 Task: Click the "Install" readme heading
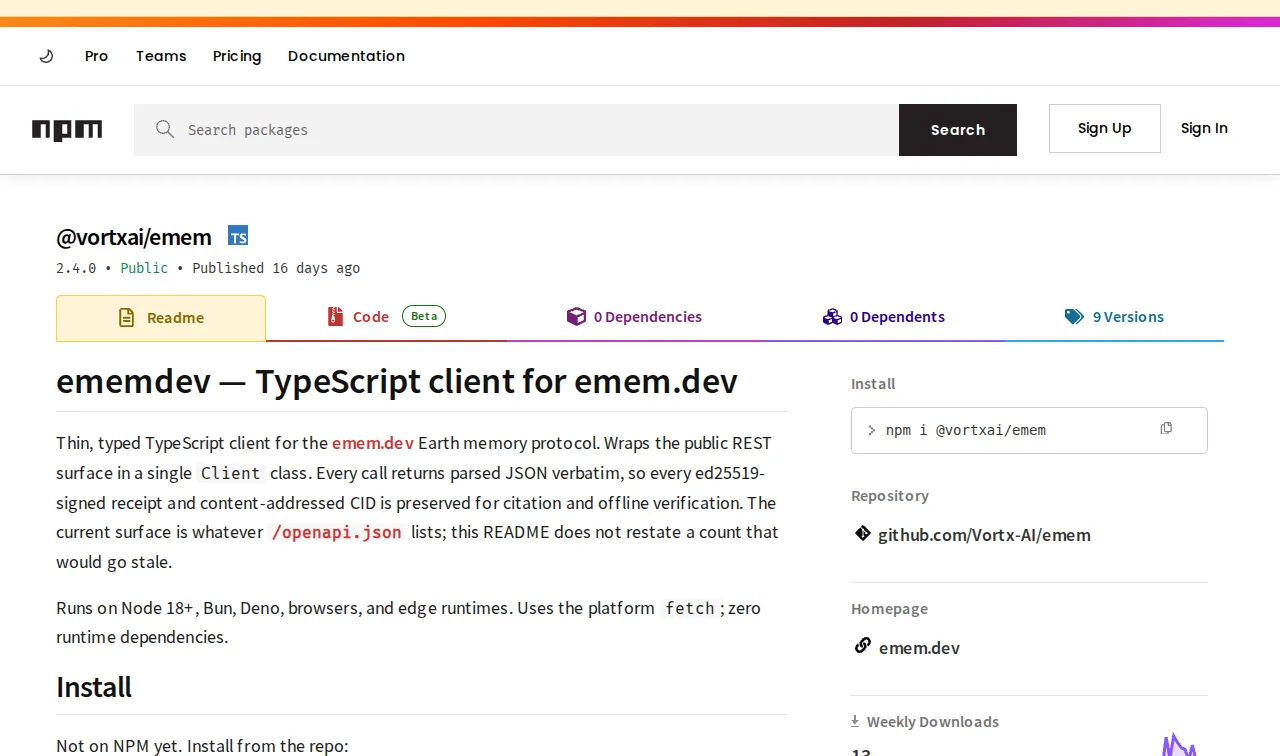pyautogui.click(x=94, y=687)
